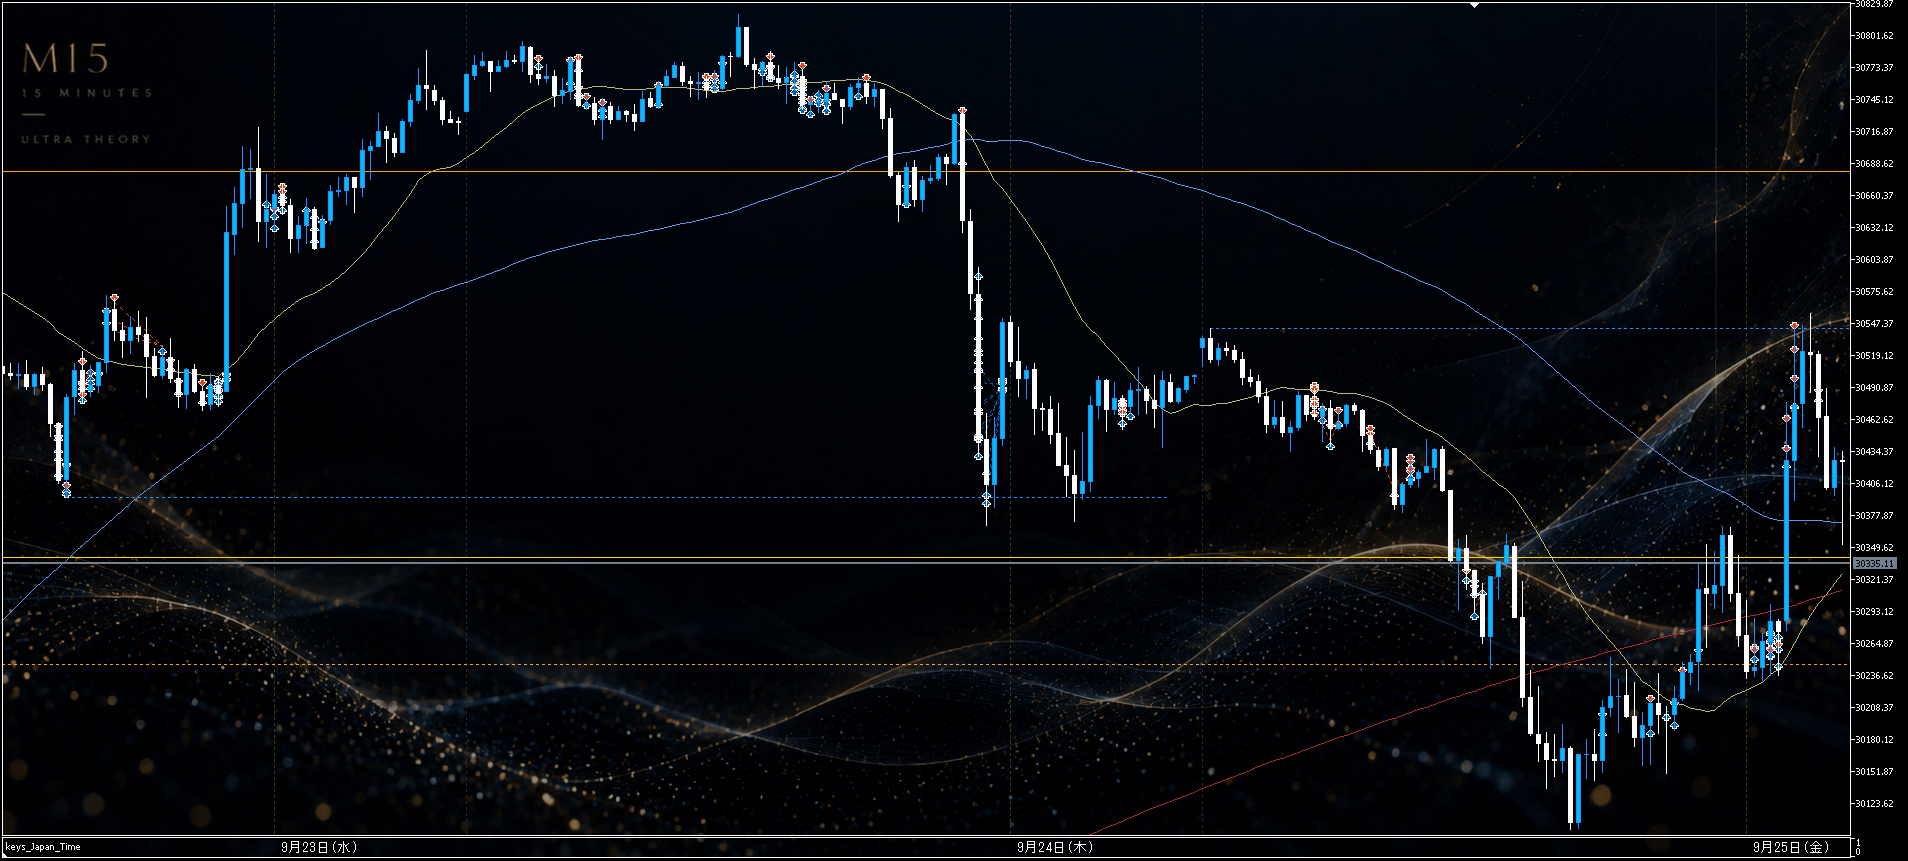Click price scale value 30293.12
The image size is (1908, 861).
1874,612
